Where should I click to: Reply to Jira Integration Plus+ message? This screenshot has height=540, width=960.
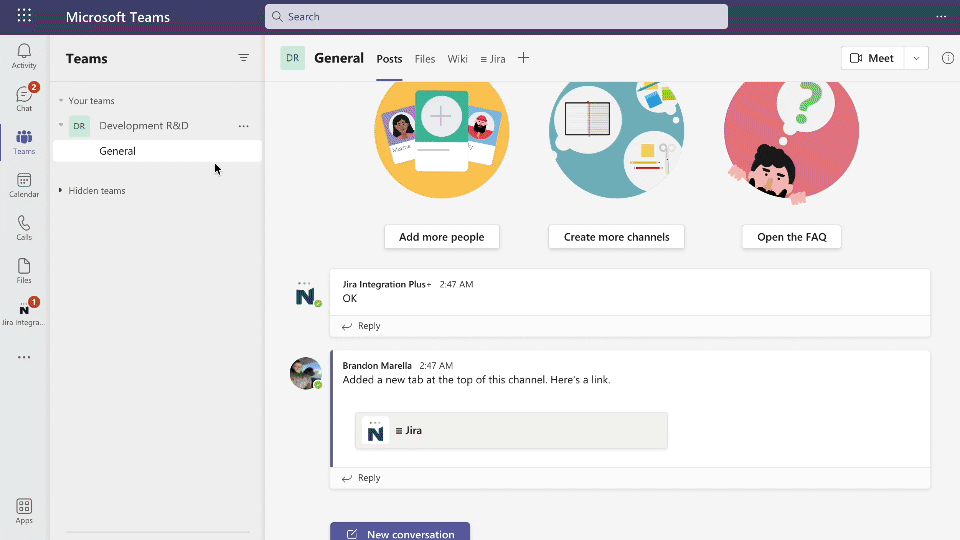coord(361,326)
